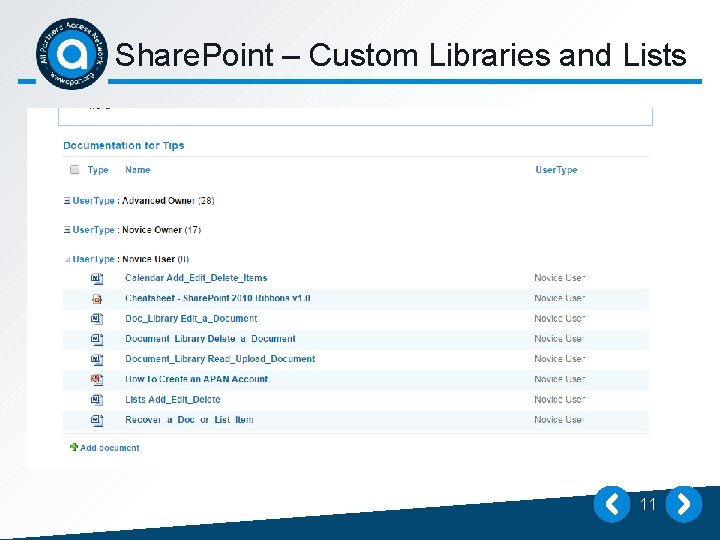Click Novice User value in Read_Upload_Document row
720x540 pixels.
[x=559, y=359]
